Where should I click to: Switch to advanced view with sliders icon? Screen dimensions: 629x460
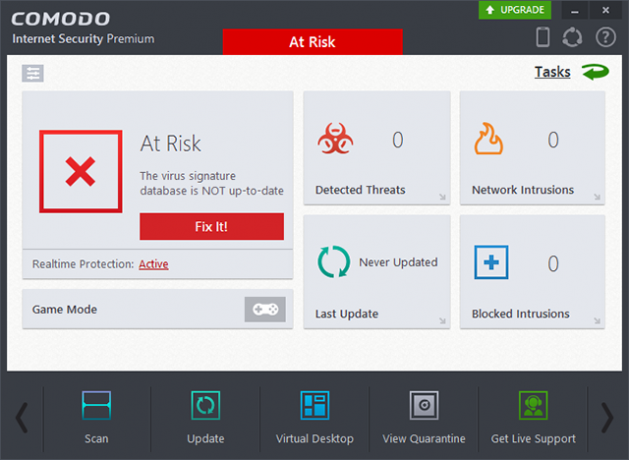pos(33,73)
